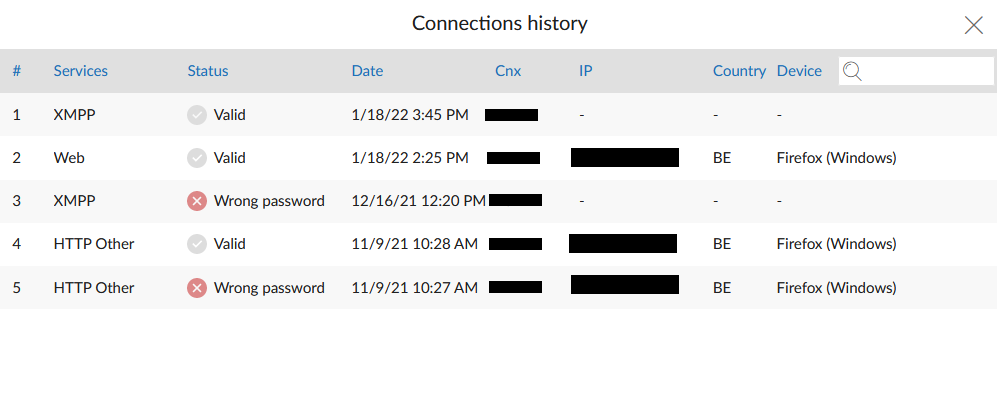Click the # column header
The height and width of the screenshot is (399, 997).
(17, 71)
